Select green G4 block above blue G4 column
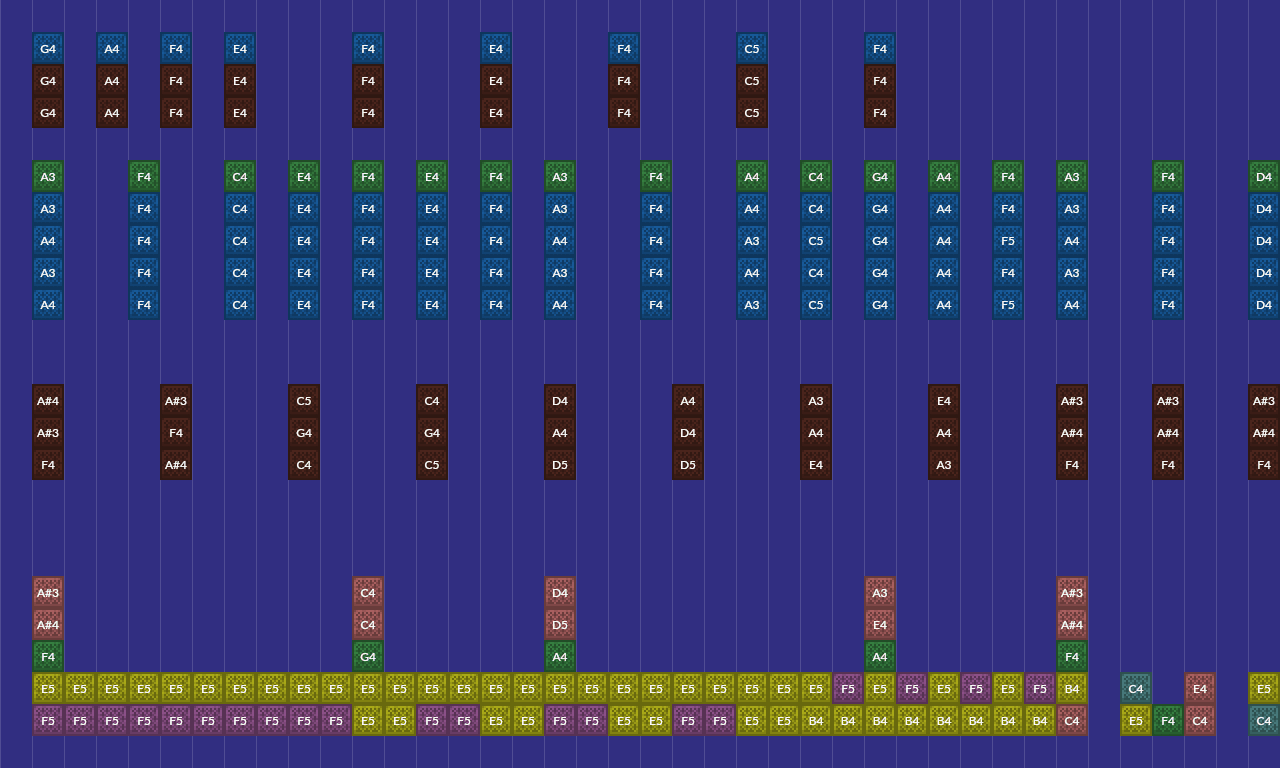 pyautogui.click(x=880, y=177)
